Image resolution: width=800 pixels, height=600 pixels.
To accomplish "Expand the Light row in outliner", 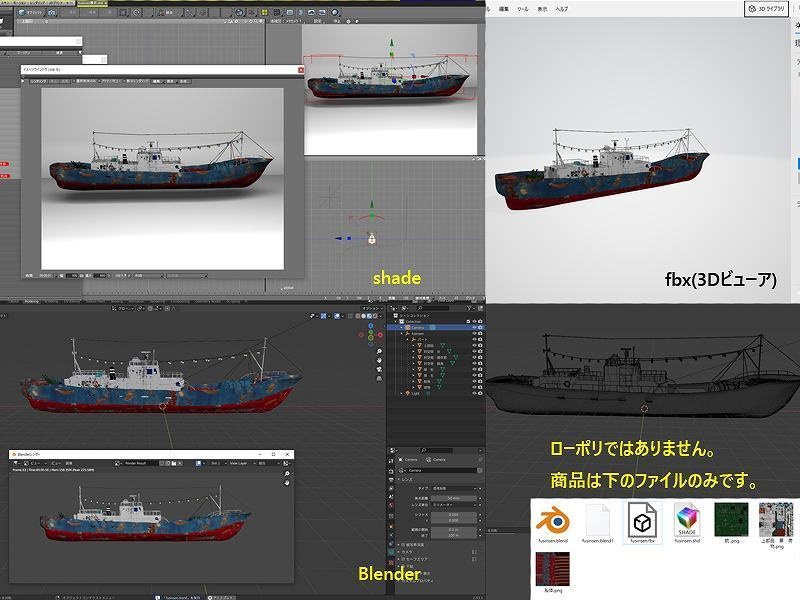I will click(402, 393).
